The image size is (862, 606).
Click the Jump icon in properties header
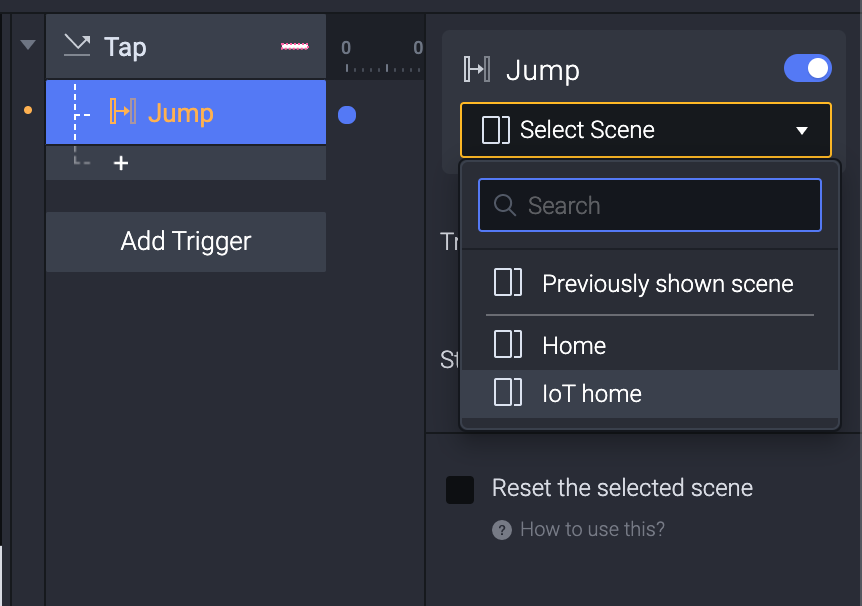(x=476, y=70)
